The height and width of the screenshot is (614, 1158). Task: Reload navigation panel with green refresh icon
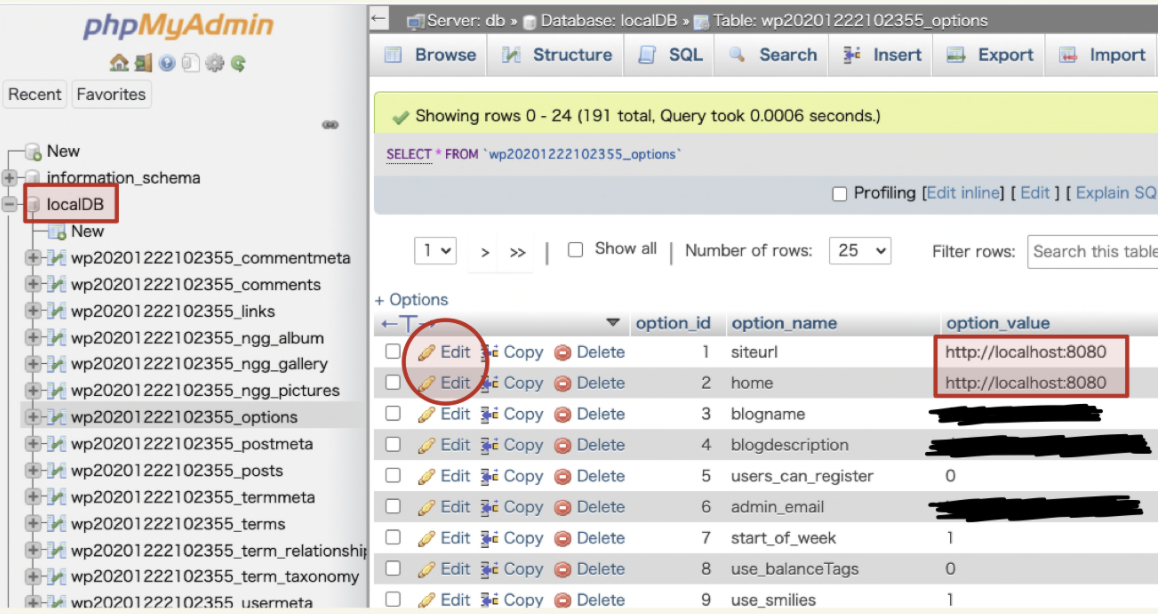pyautogui.click(x=238, y=64)
